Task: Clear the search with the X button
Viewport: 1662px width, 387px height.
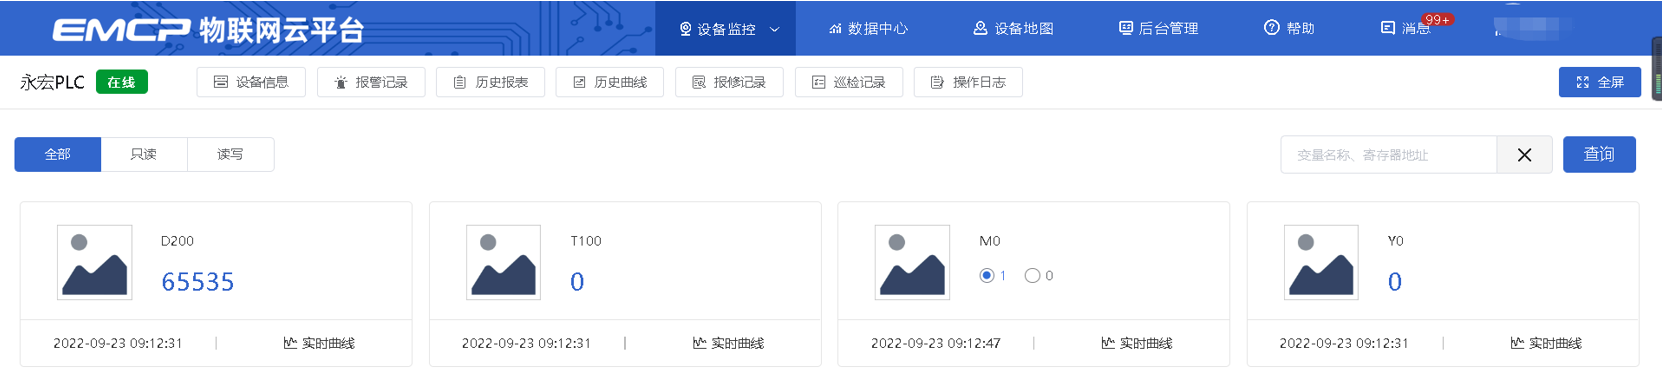Action: [1524, 155]
